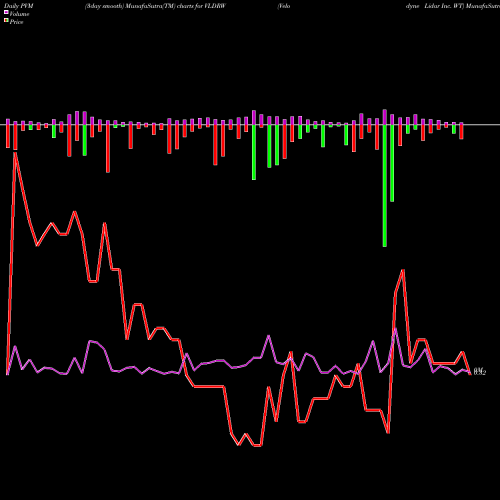Click the purple Volume legend swatch
This screenshot has width=500, height=500.
point(6,12)
